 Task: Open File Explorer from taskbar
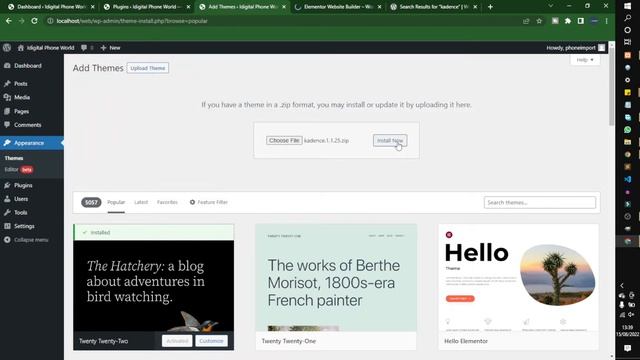[628, 142]
